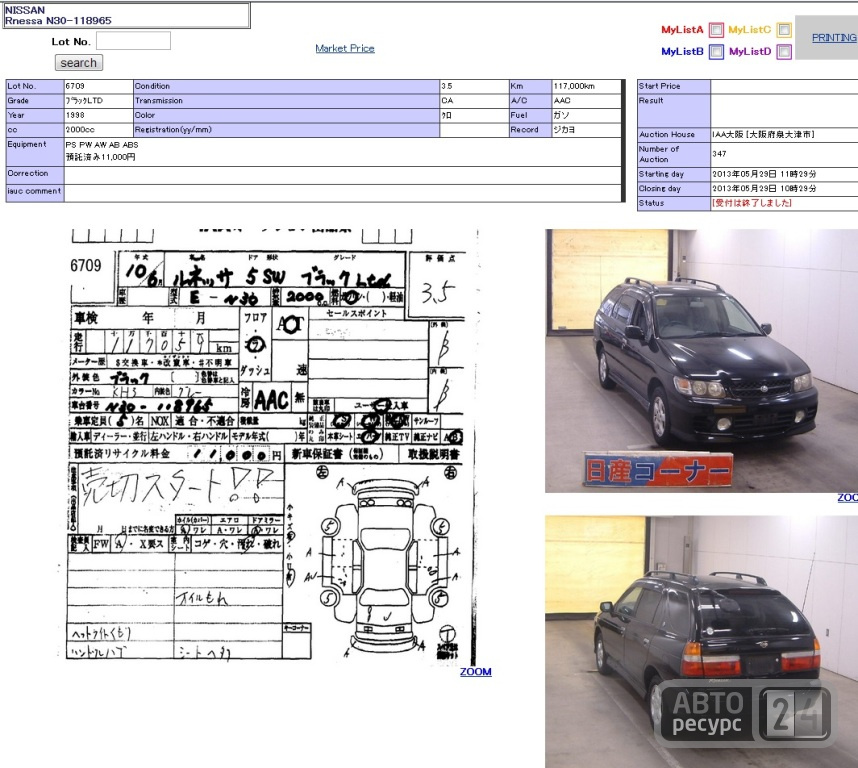Open ZOOM link beside front car photo

click(x=848, y=498)
